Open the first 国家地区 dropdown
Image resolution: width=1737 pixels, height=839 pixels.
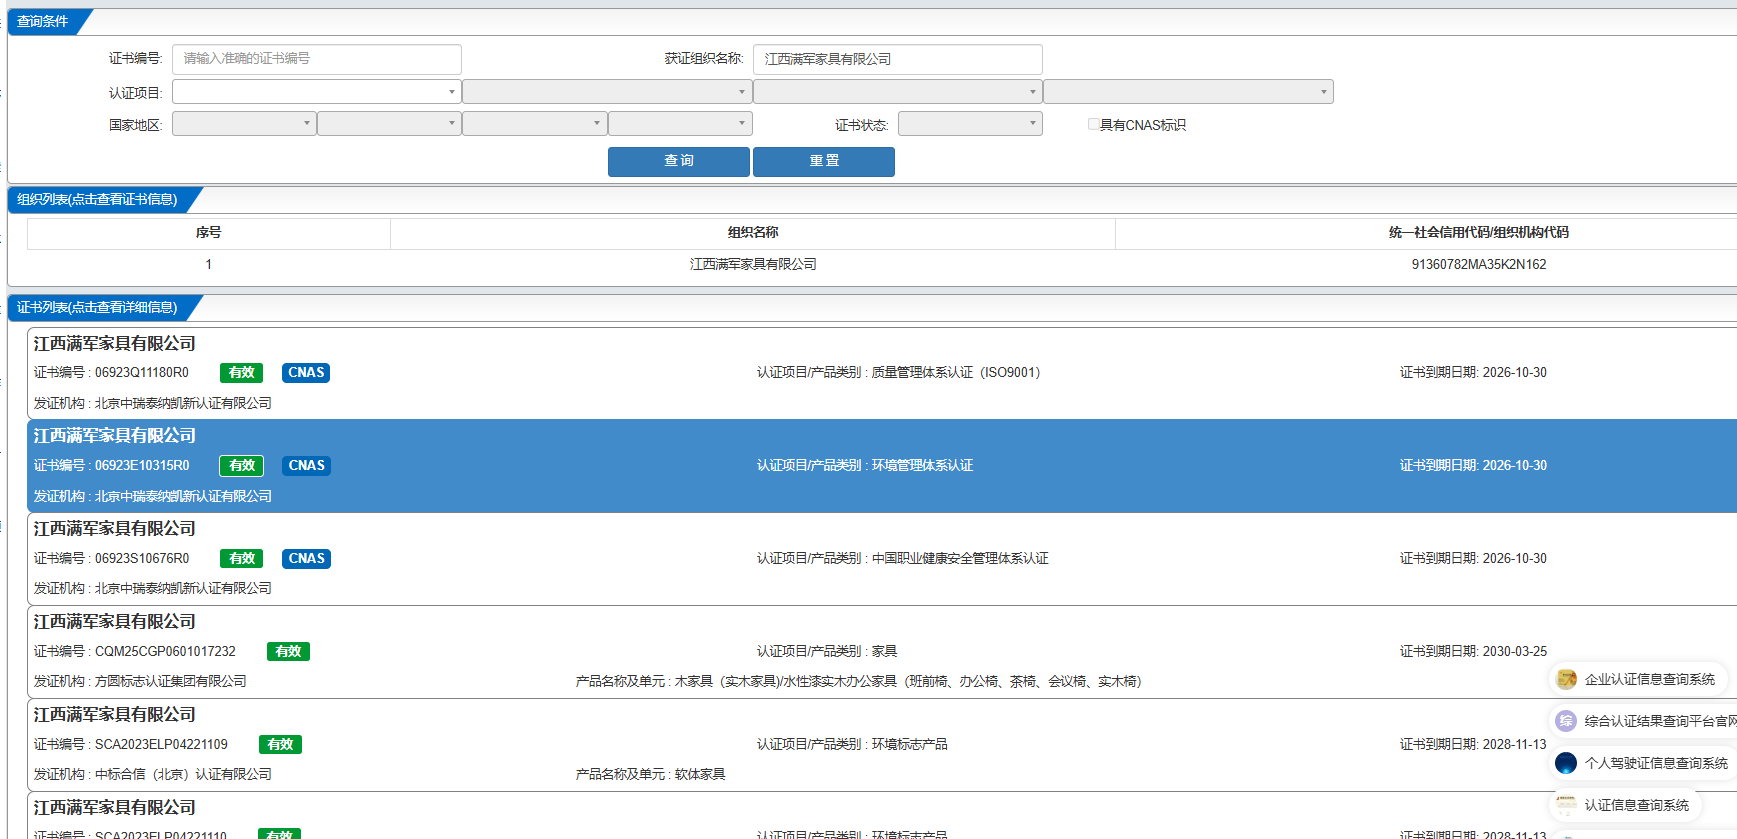244,124
